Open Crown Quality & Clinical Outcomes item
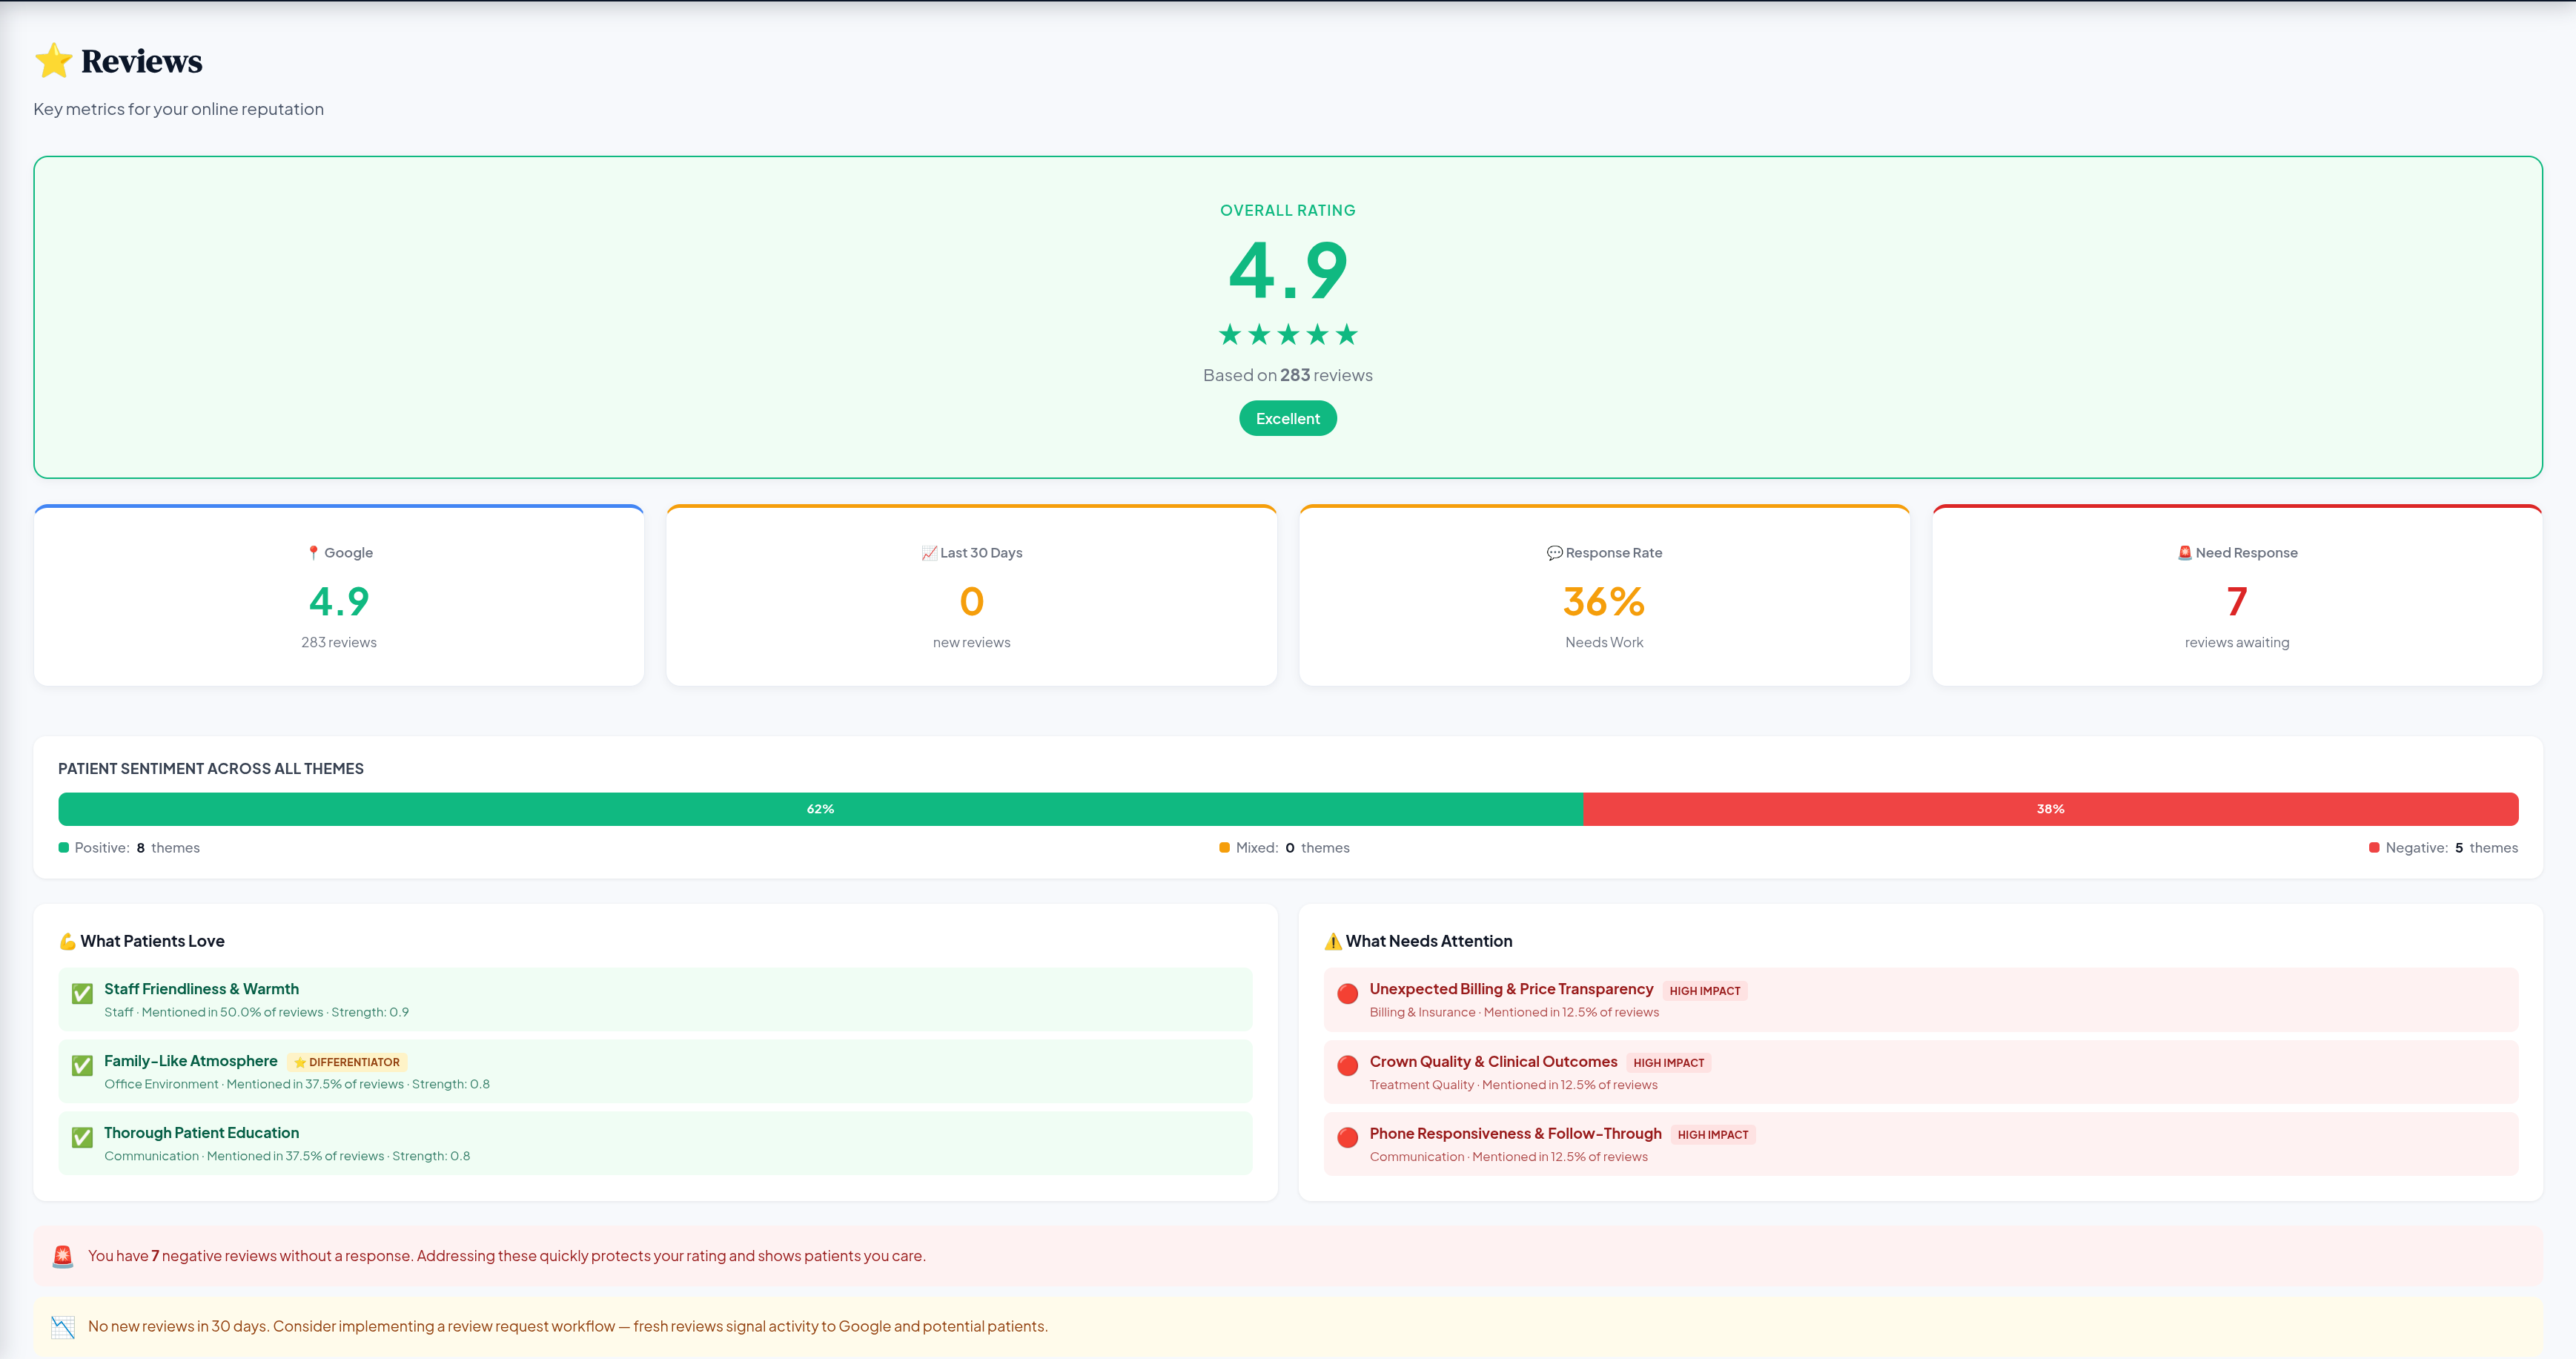2576x1359 pixels. coord(1920,1071)
